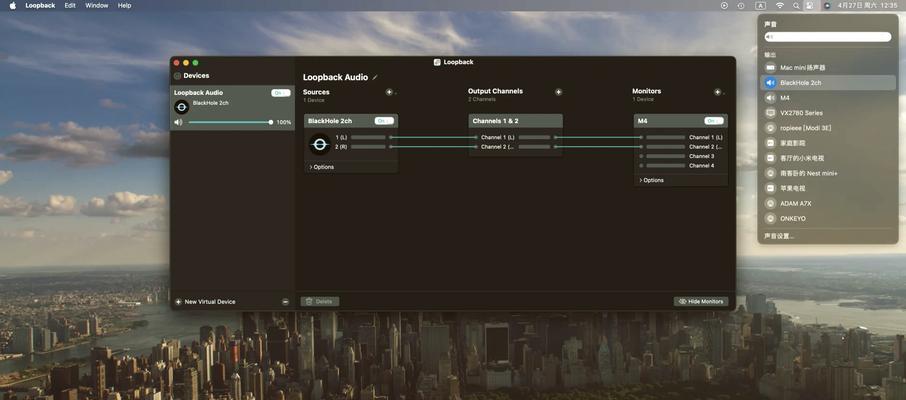The image size is (906, 400).
Task: Select VX2780 Series display output icon
Action: tap(770, 113)
